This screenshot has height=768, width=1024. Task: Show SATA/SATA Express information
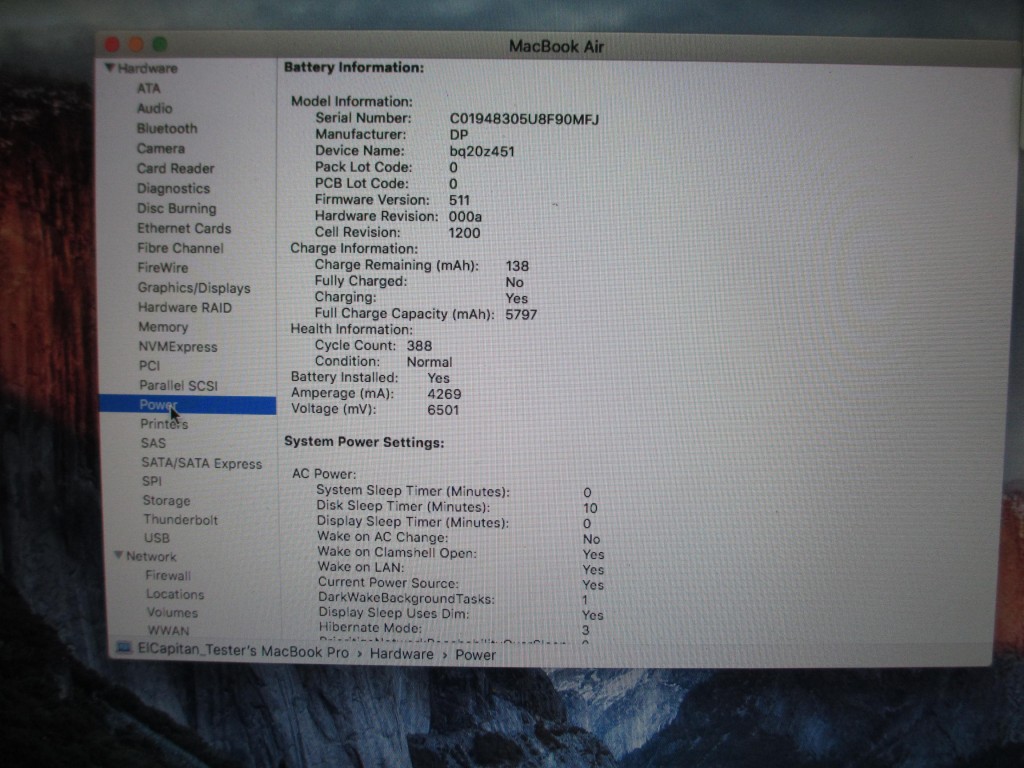point(202,463)
